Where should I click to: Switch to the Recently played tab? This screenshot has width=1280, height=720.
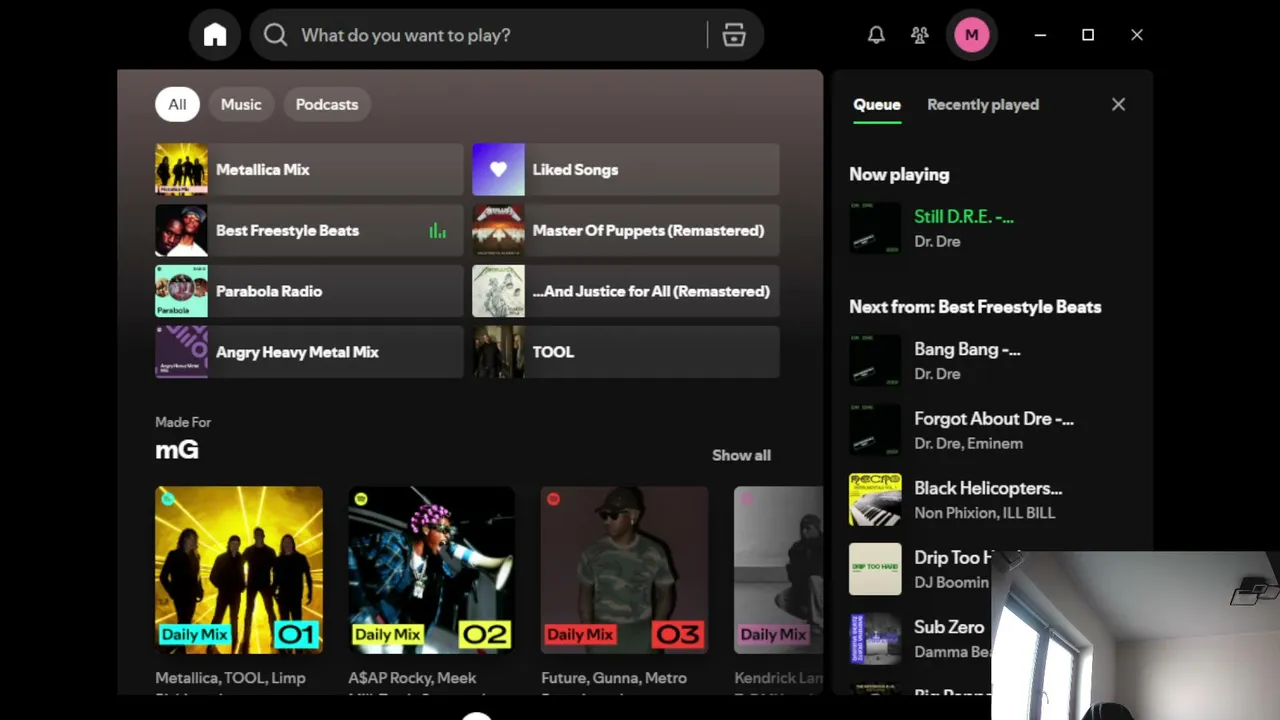point(983,104)
